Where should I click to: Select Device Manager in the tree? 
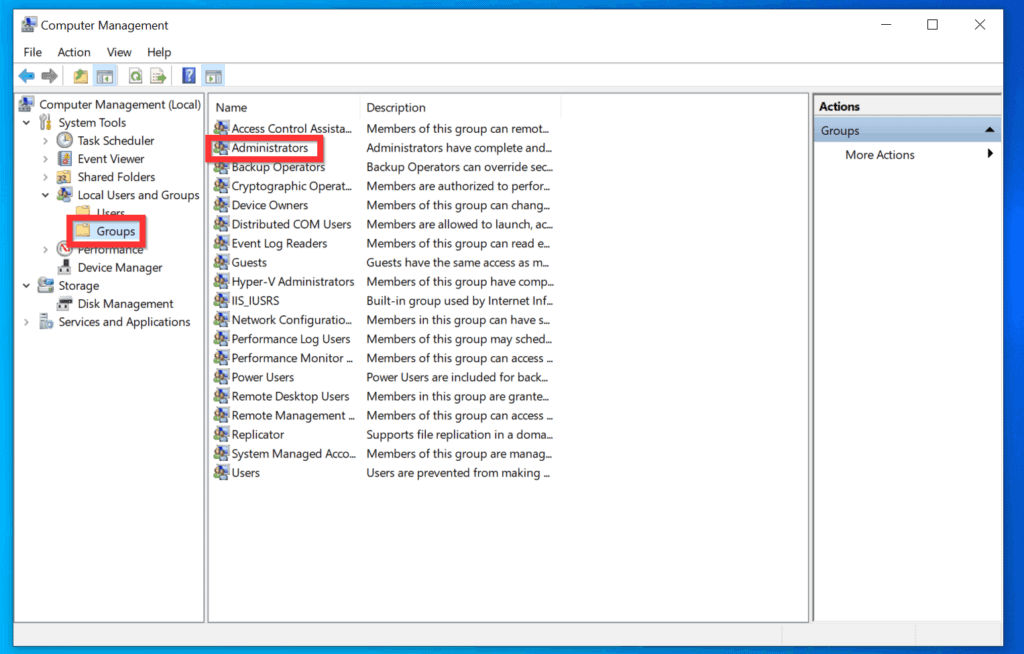120,267
